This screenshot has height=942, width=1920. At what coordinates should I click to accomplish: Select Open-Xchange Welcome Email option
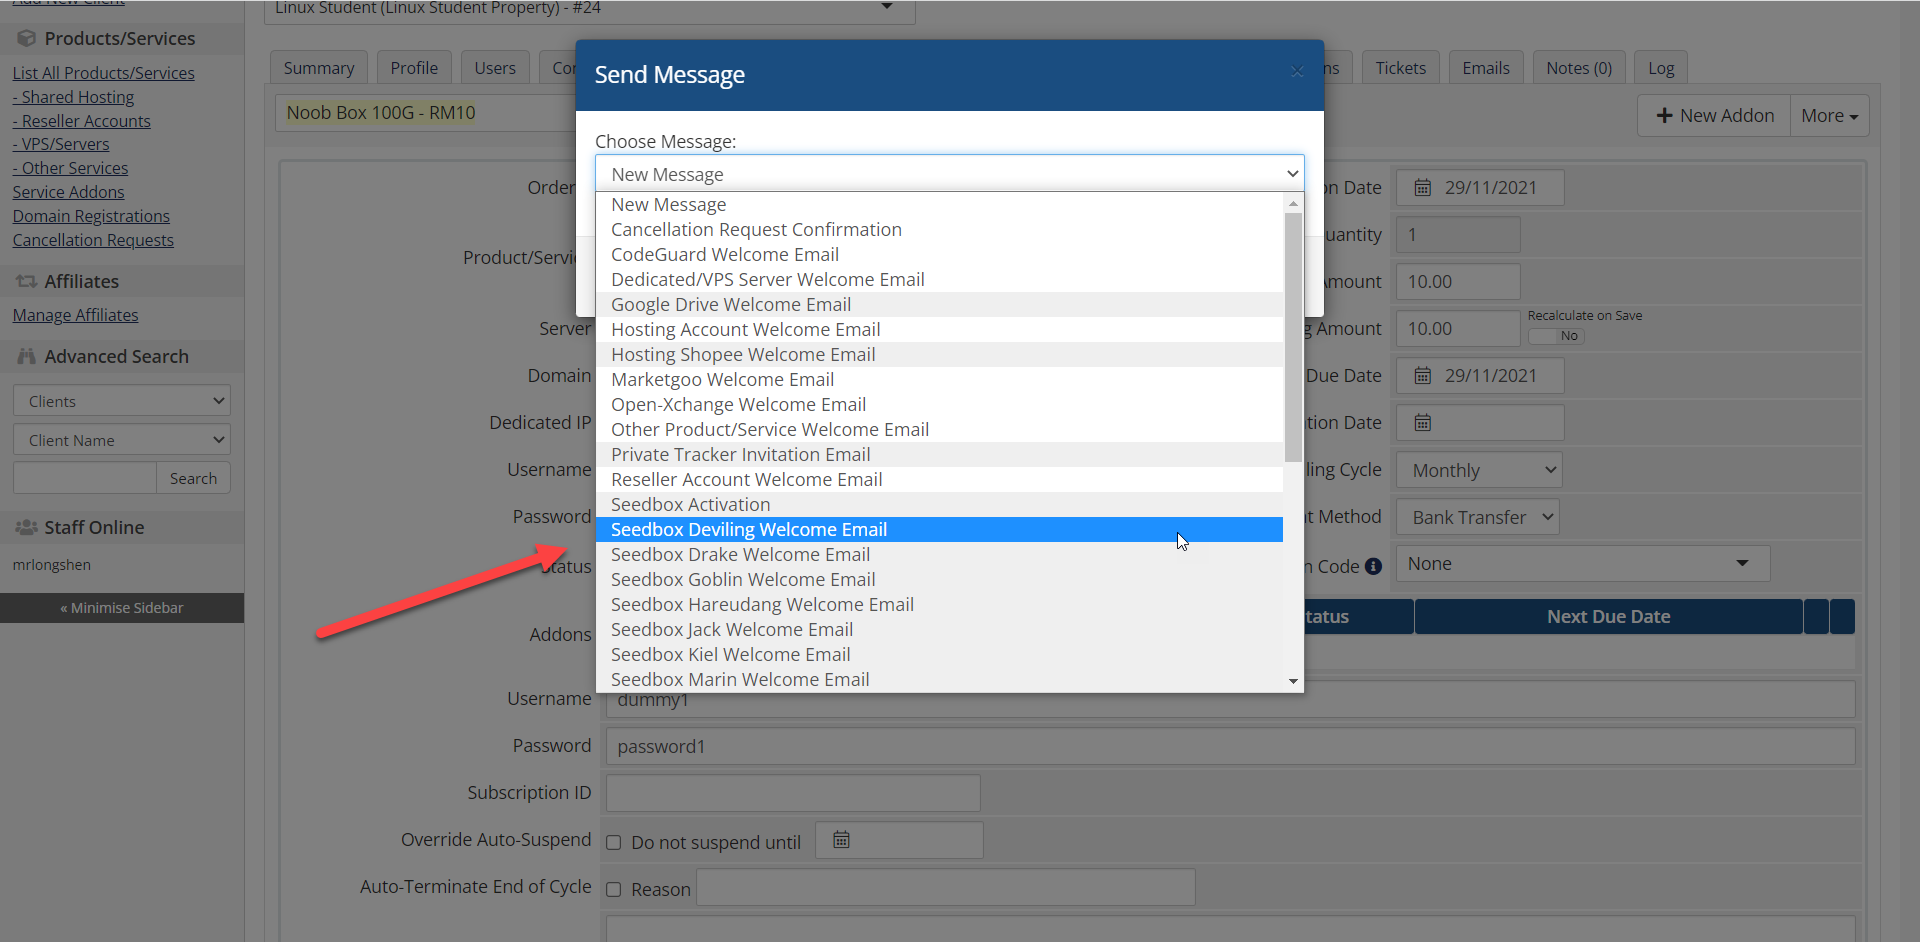pyautogui.click(x=940, y=405)
